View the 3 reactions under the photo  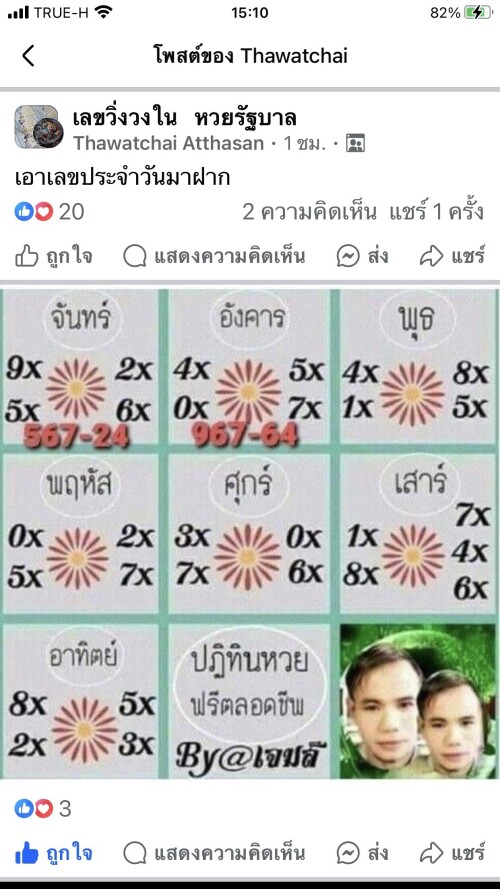pos(43,808)
